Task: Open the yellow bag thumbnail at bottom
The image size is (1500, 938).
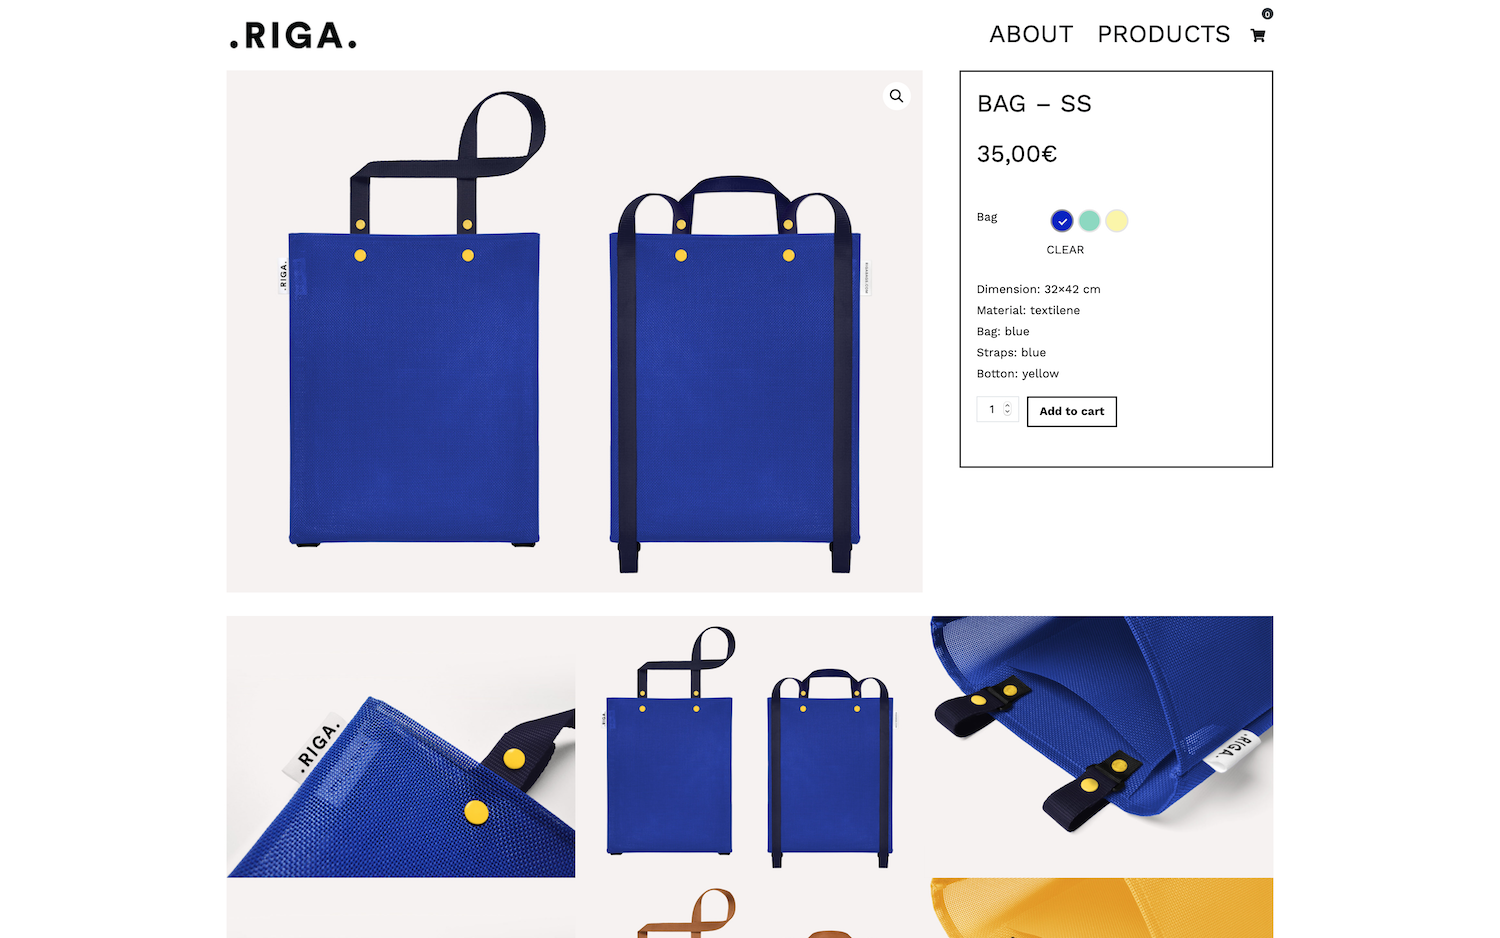Action: [1102, 908]
